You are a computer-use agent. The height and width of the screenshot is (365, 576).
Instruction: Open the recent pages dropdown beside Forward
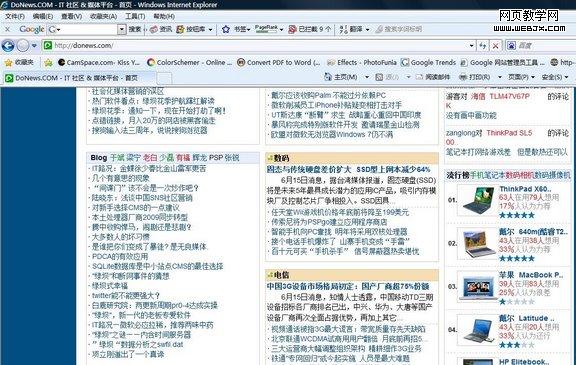[34, 46]
